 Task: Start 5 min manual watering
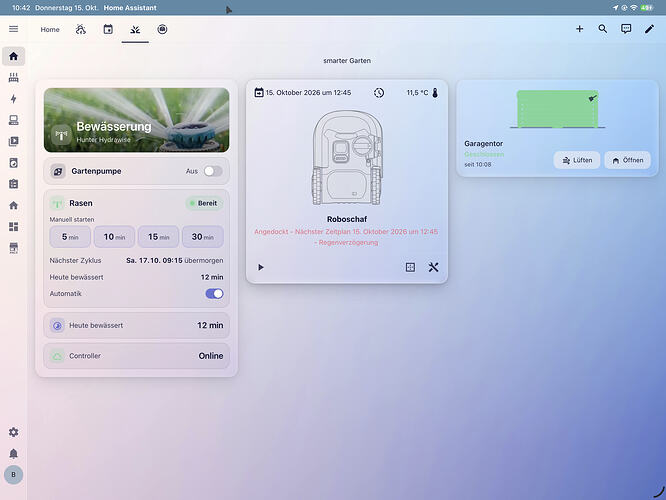coord(70,237)
